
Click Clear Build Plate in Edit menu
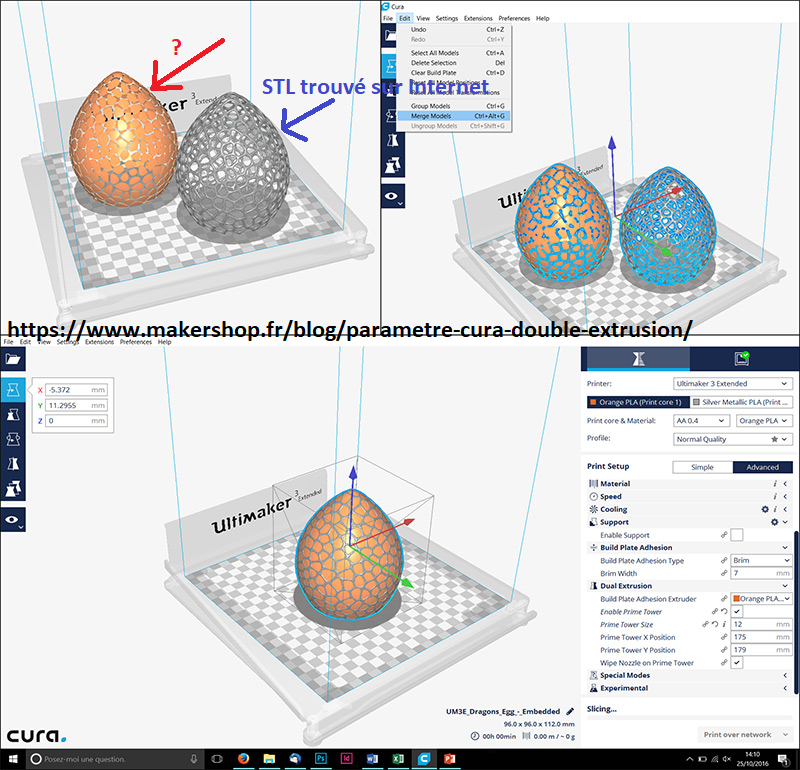(x=453, y=73)
